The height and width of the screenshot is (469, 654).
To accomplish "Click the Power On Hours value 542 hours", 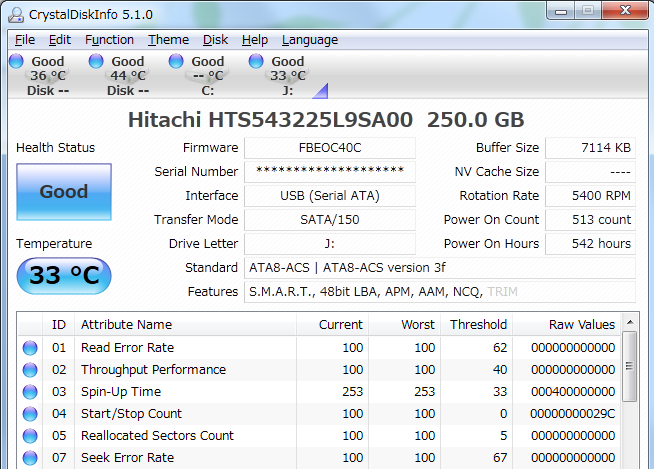I will click(591, 244).
